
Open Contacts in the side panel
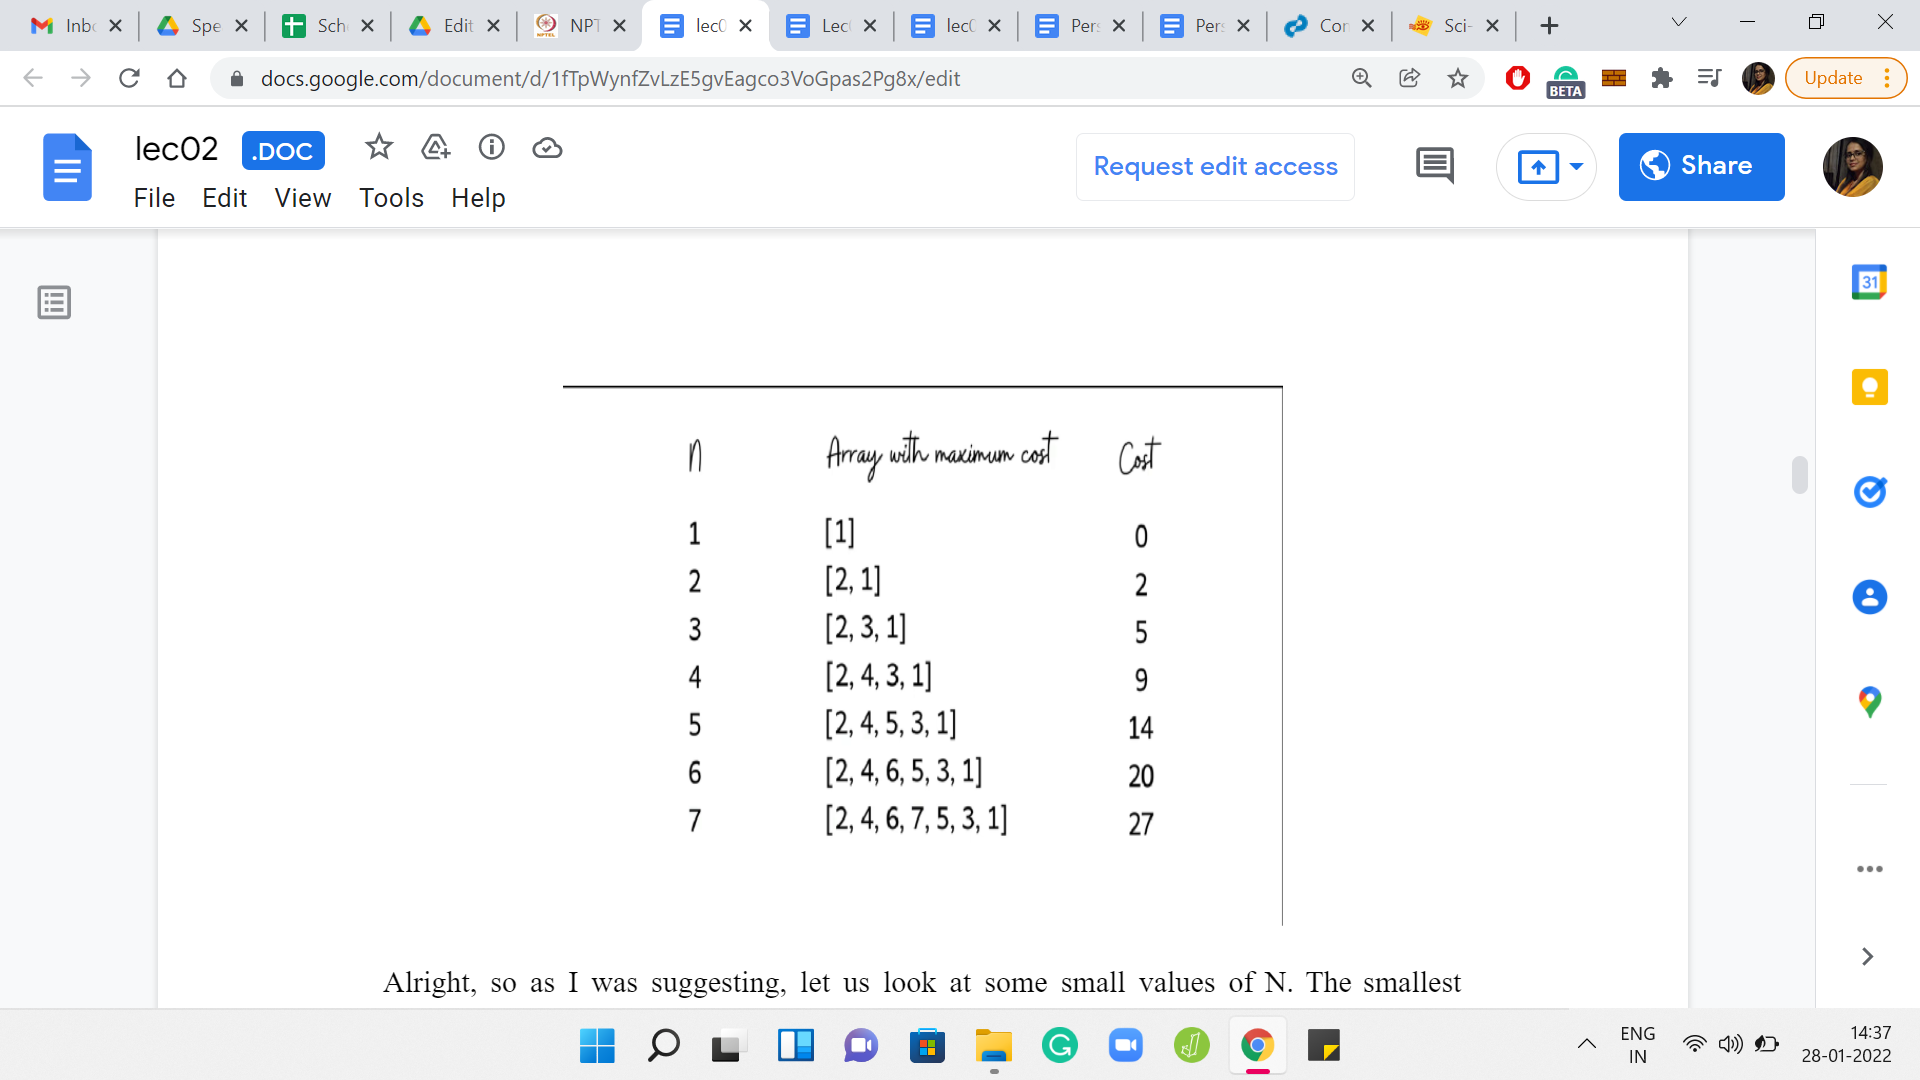(x=1868, y=597)
